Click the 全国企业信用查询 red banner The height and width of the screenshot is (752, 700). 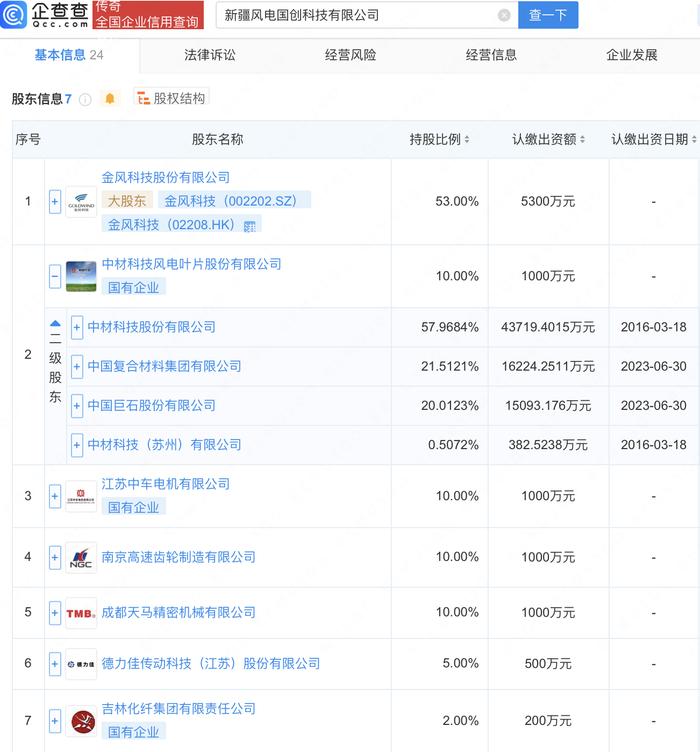pyautogui.click(x=148, y=15)
